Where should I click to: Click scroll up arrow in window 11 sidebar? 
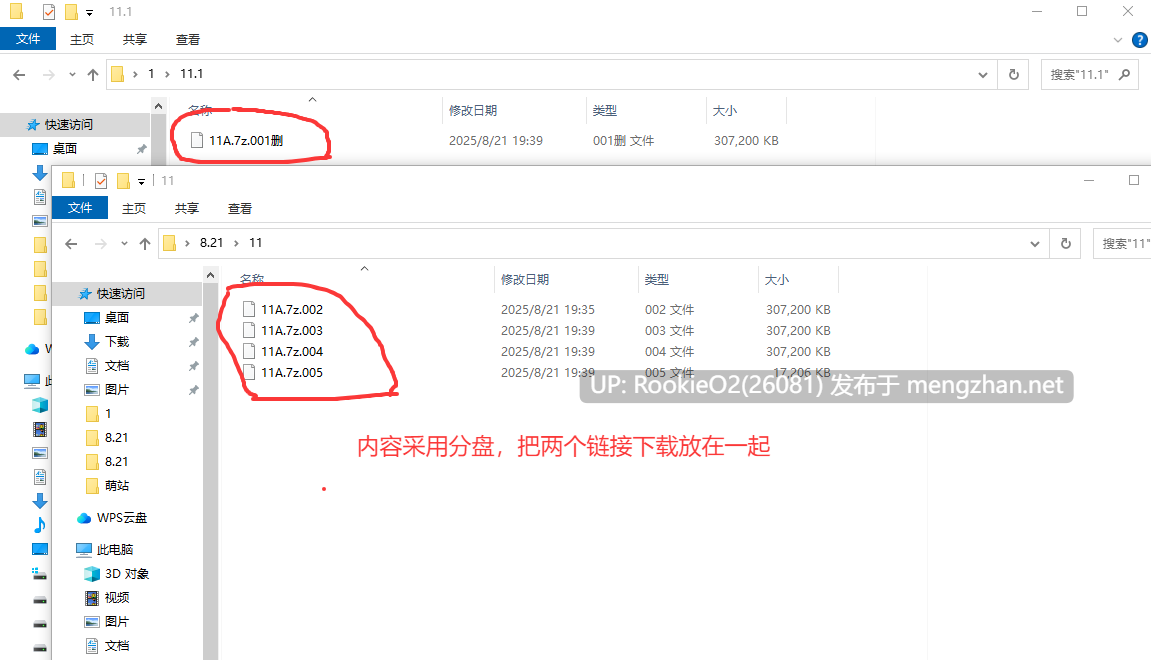(x=211, y=275)
